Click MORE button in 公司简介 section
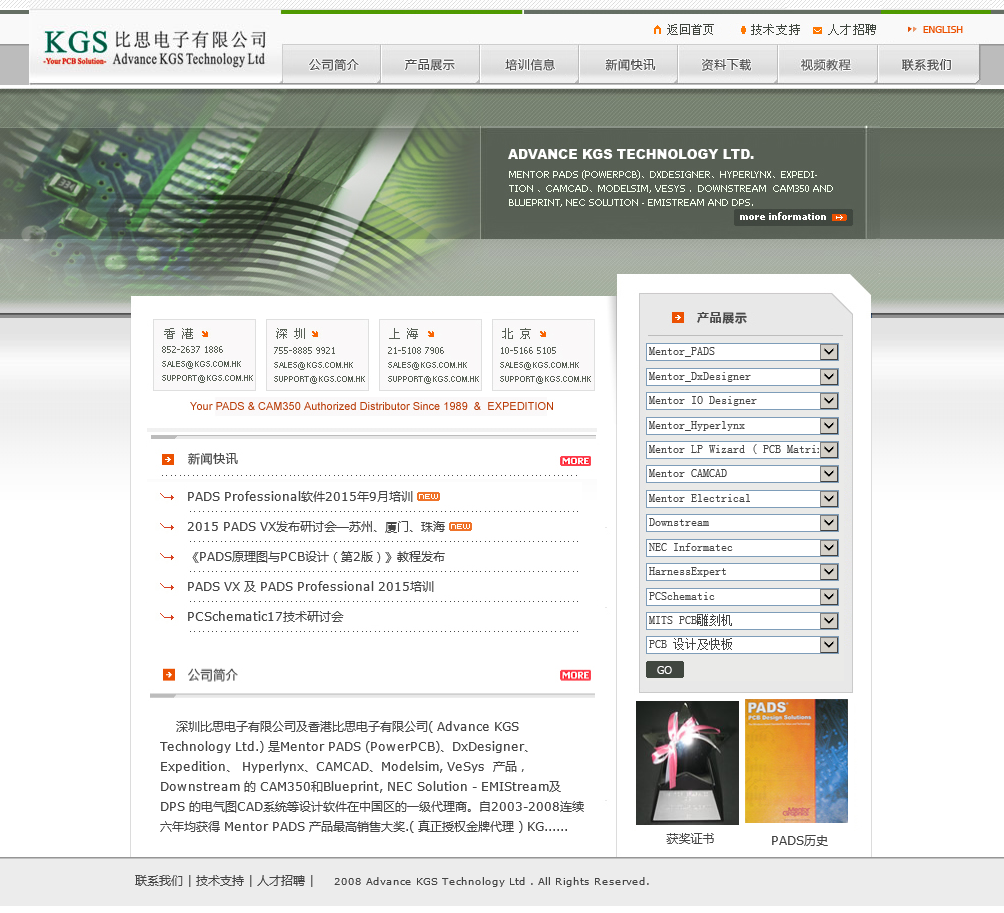The height and width of the screenshot is (913, 1004). tap(575, 675)
